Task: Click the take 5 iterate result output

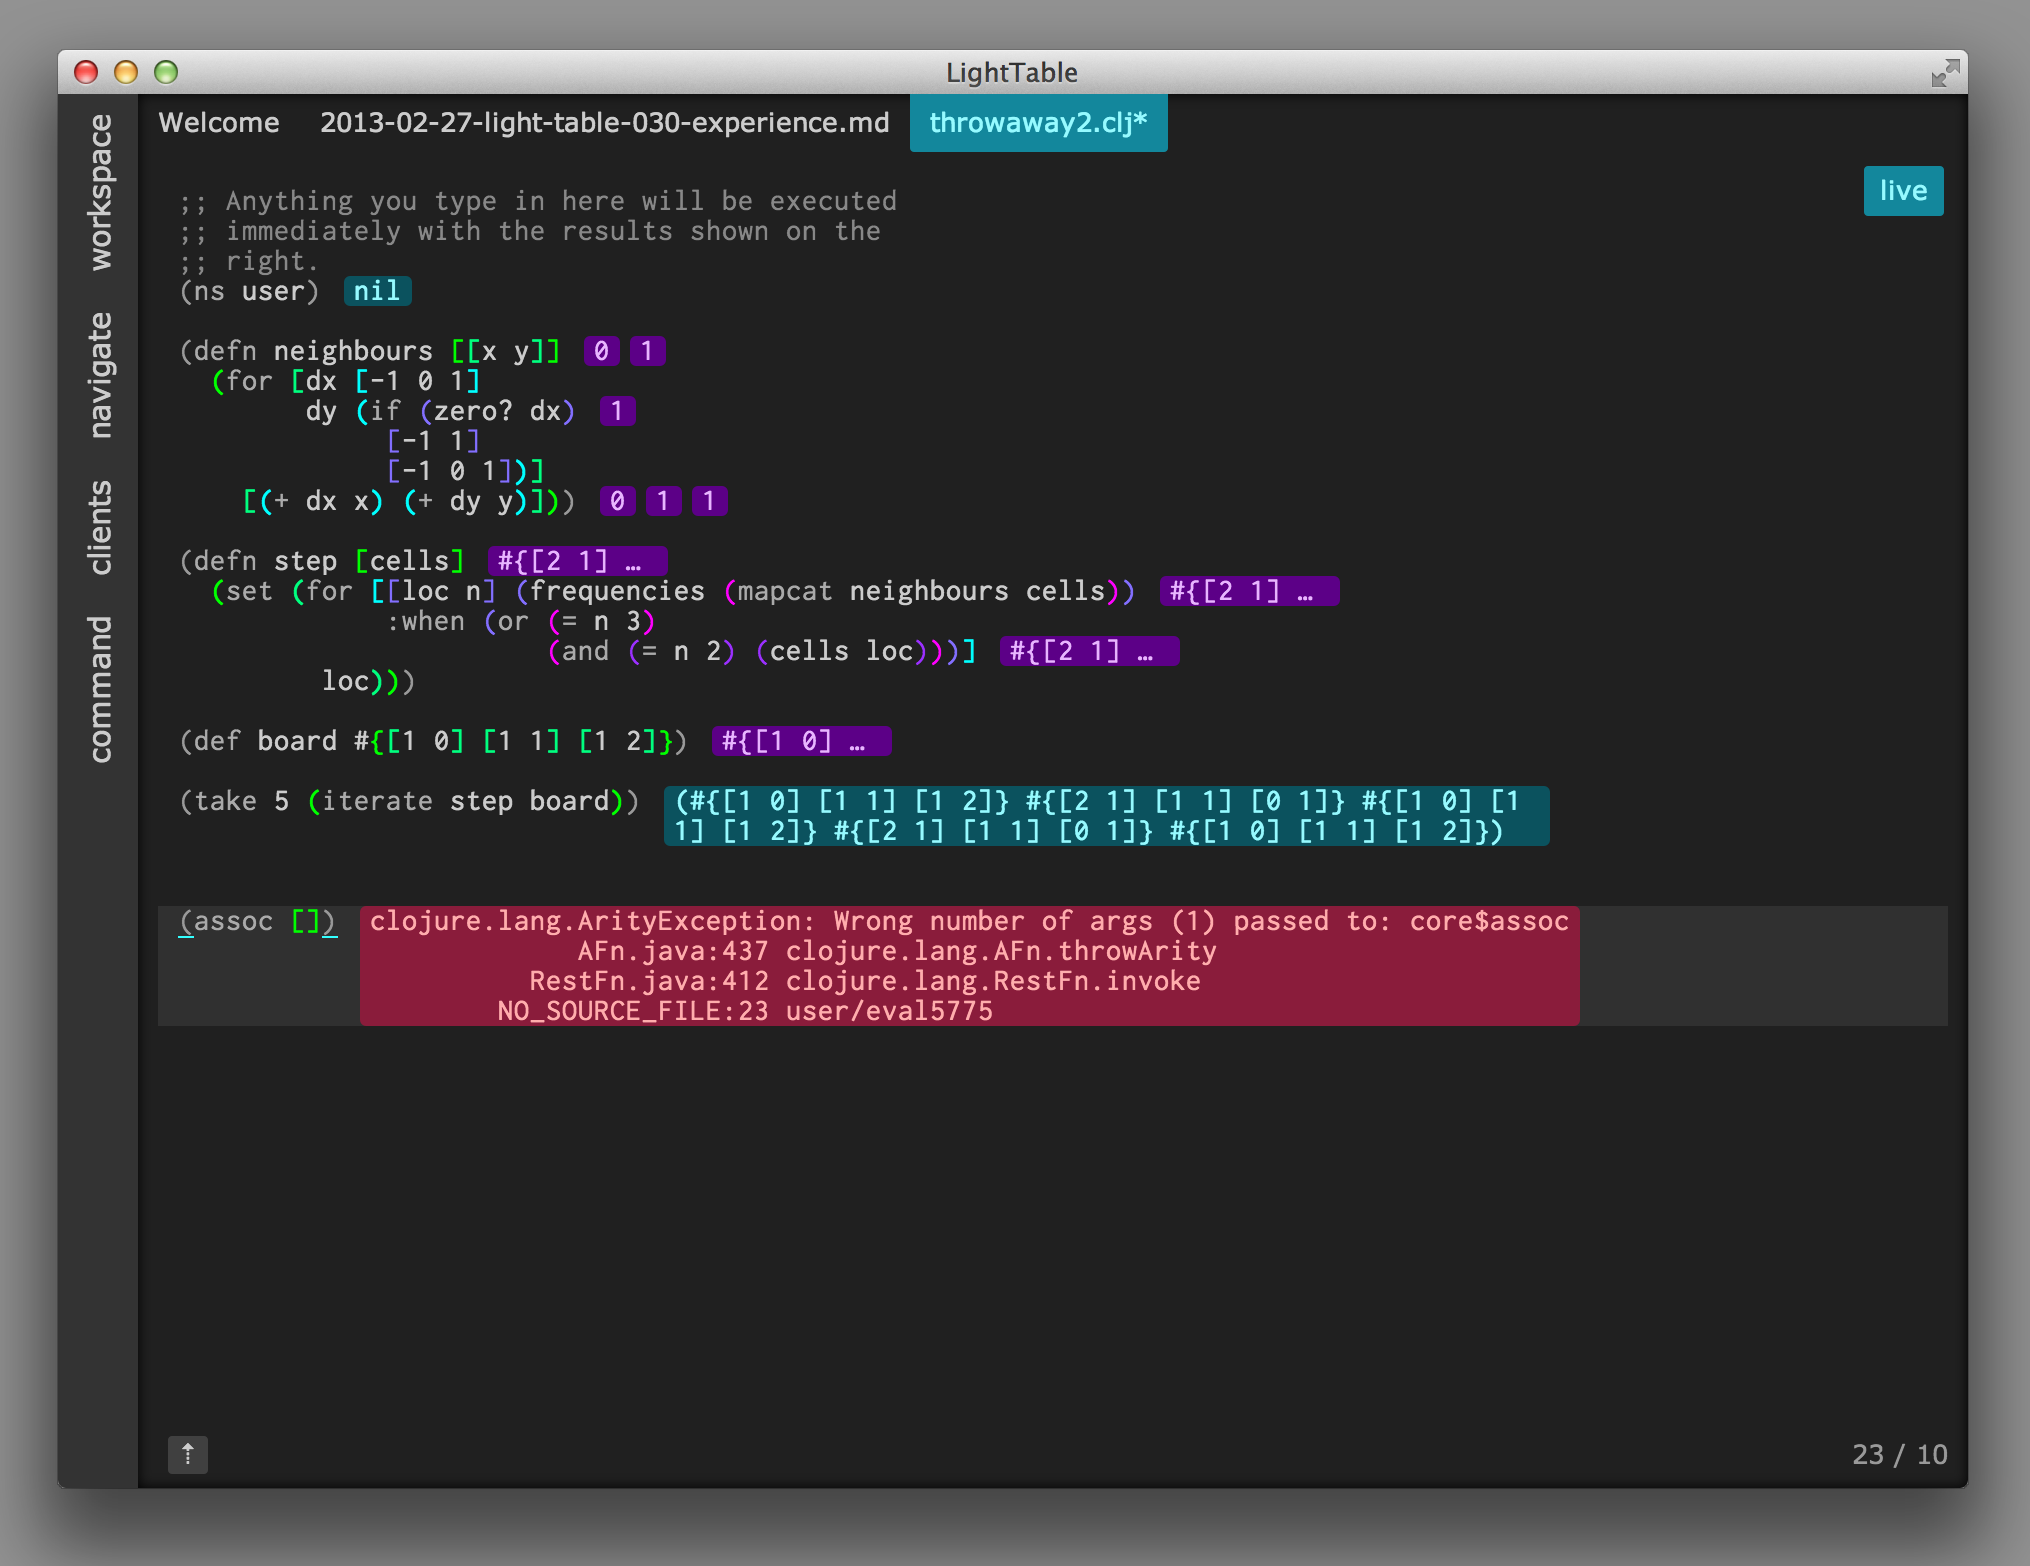Action: click(x=1105, y=816)
